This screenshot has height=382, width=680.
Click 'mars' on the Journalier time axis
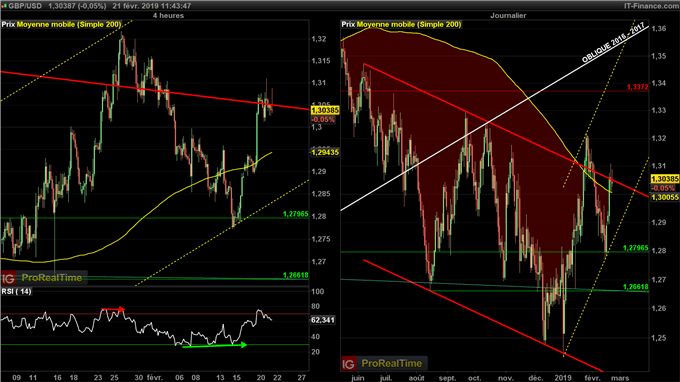(620, 378)
